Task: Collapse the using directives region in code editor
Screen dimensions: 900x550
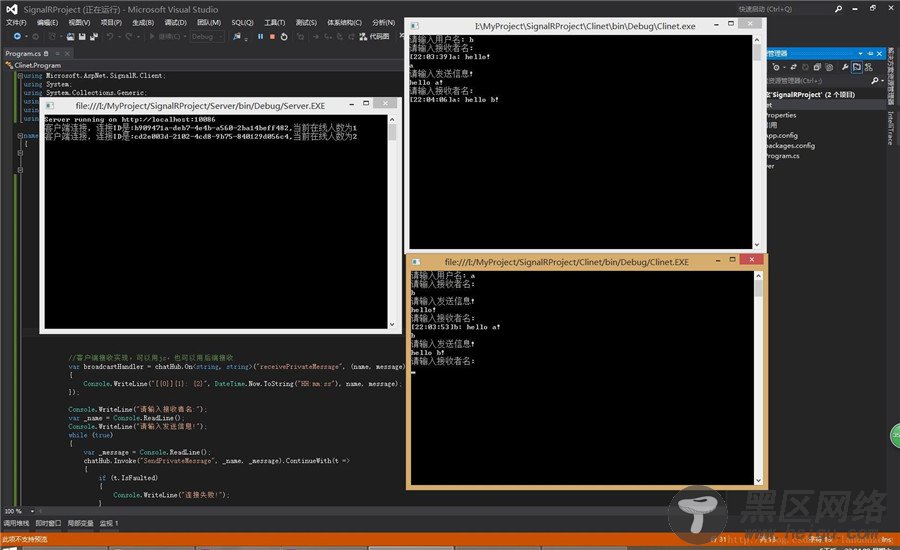Action: (20, 75)
